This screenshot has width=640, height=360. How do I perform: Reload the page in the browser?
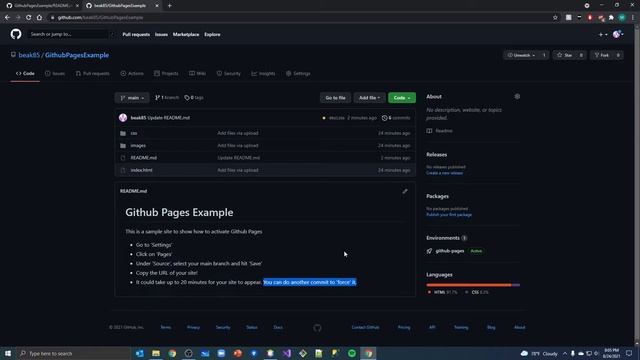[29, 18]
